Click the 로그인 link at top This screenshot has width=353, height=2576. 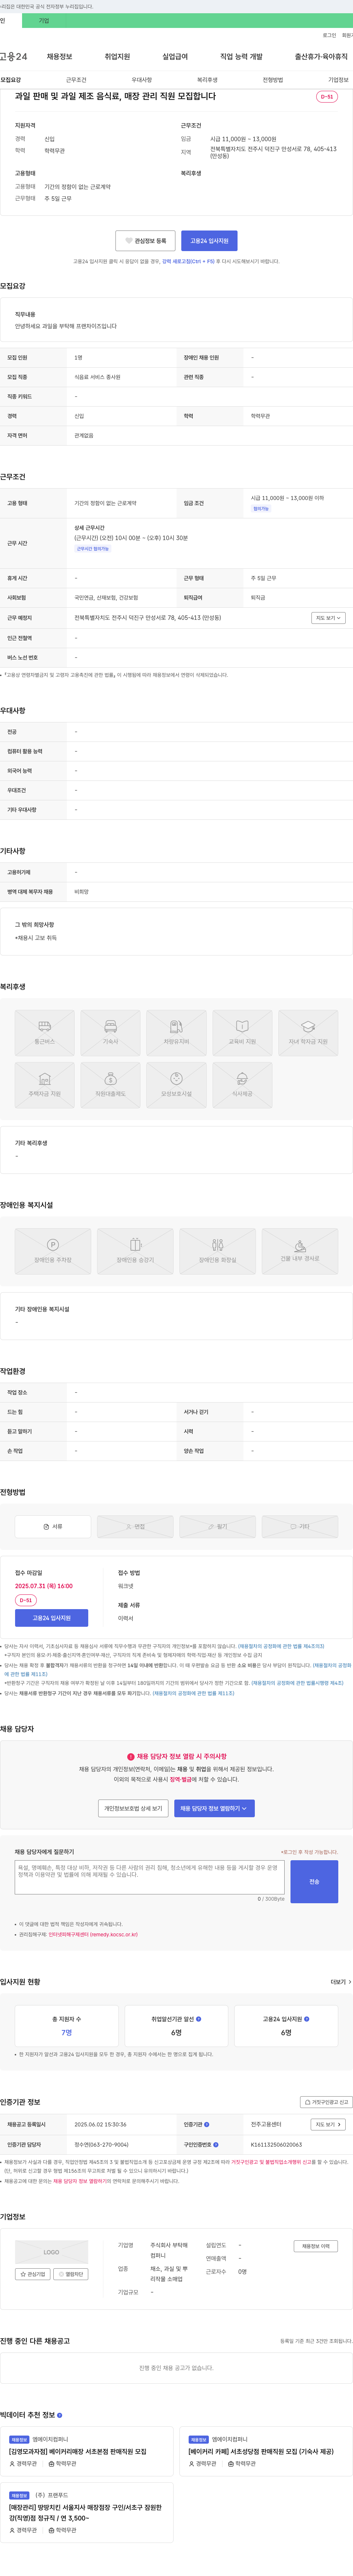[329, 35]
